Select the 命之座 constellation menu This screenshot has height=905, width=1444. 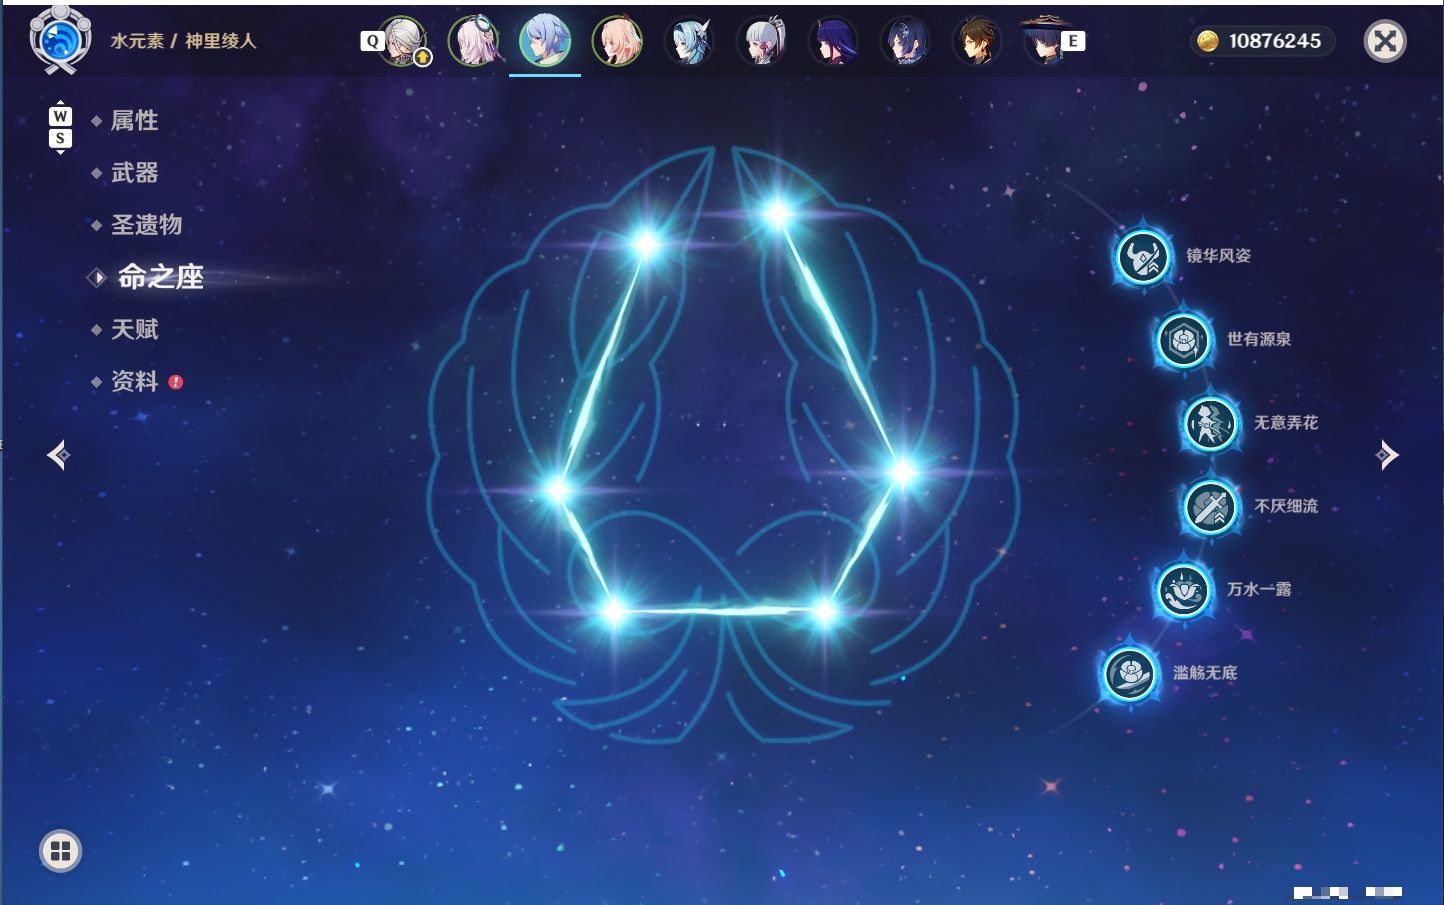tap(161, 277)
